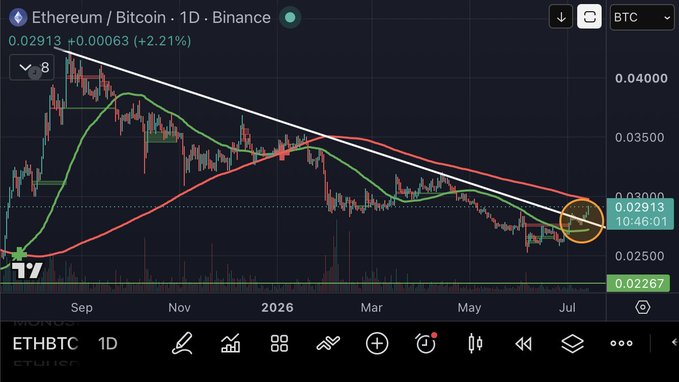The width and height of the screenshot is (679, 382).
Task: Click the Mar time axis label
Action: [372, 308]
